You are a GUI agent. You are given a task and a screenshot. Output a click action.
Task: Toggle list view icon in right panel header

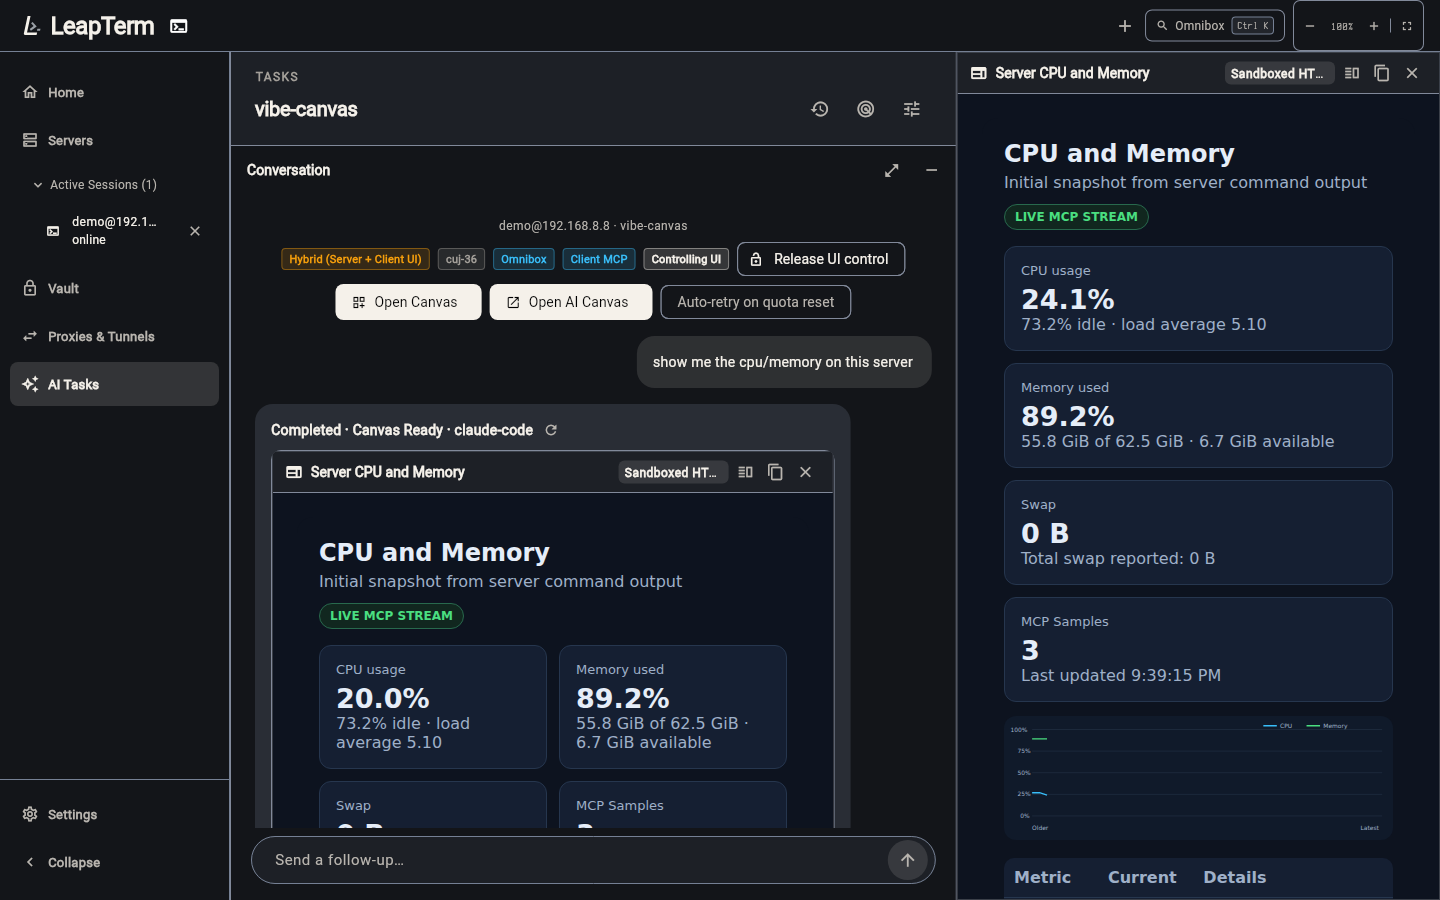coord(1352,73)
